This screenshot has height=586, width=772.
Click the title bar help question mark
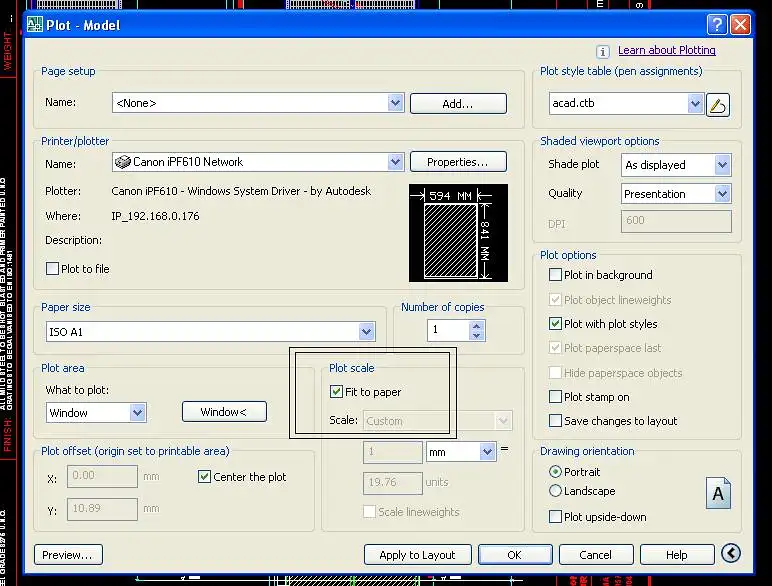point(717,24)
